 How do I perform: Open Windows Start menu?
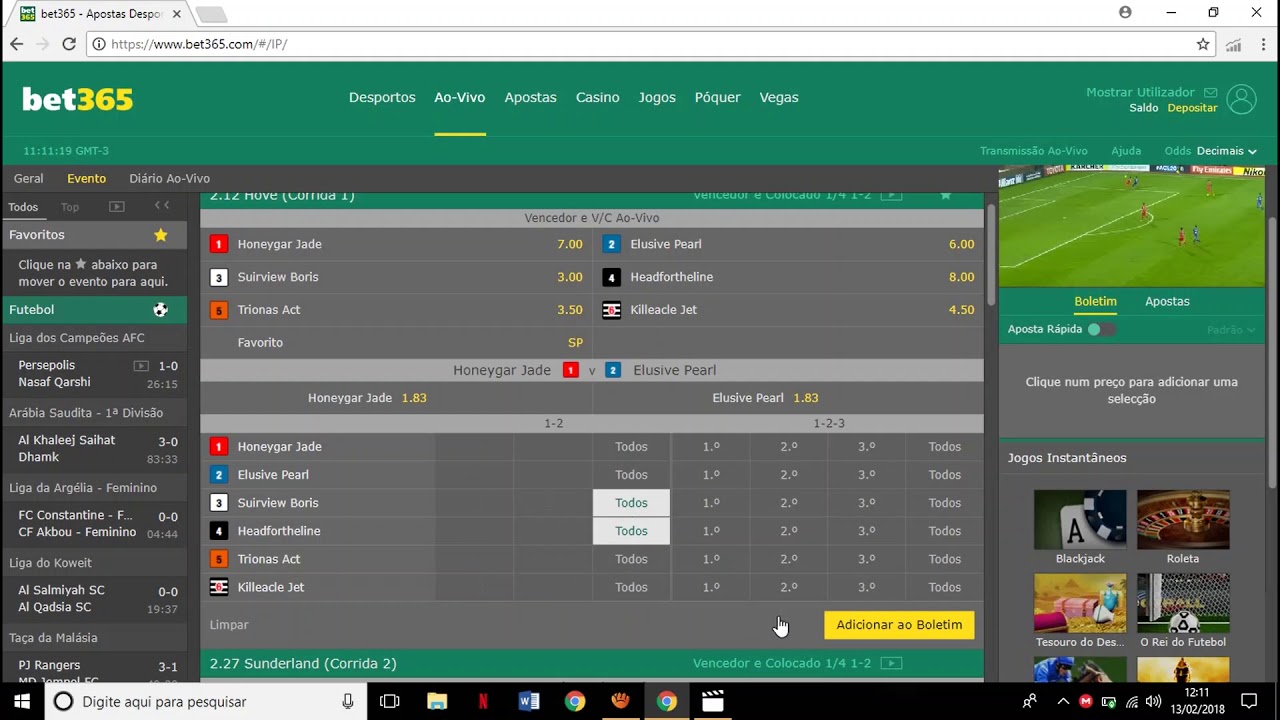[x=23, y=702]
